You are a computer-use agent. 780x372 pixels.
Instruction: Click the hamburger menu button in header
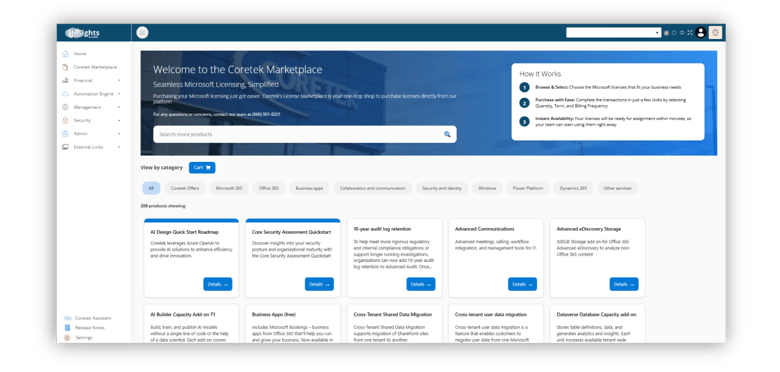coord(142,33)
